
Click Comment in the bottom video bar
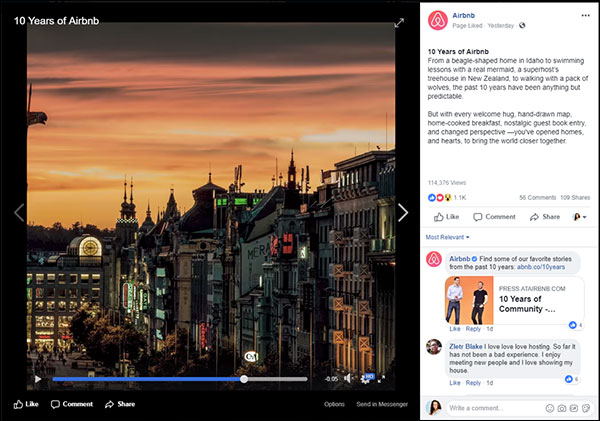click(72, 404)
